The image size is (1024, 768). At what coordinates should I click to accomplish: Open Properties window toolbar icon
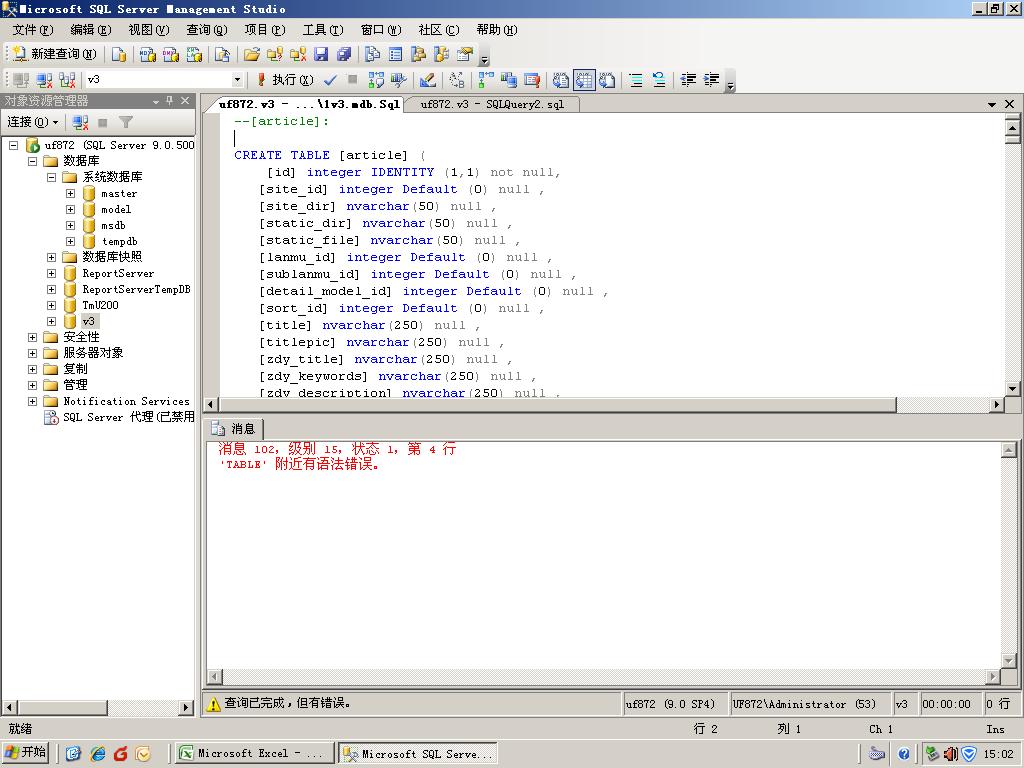(465, 54)
